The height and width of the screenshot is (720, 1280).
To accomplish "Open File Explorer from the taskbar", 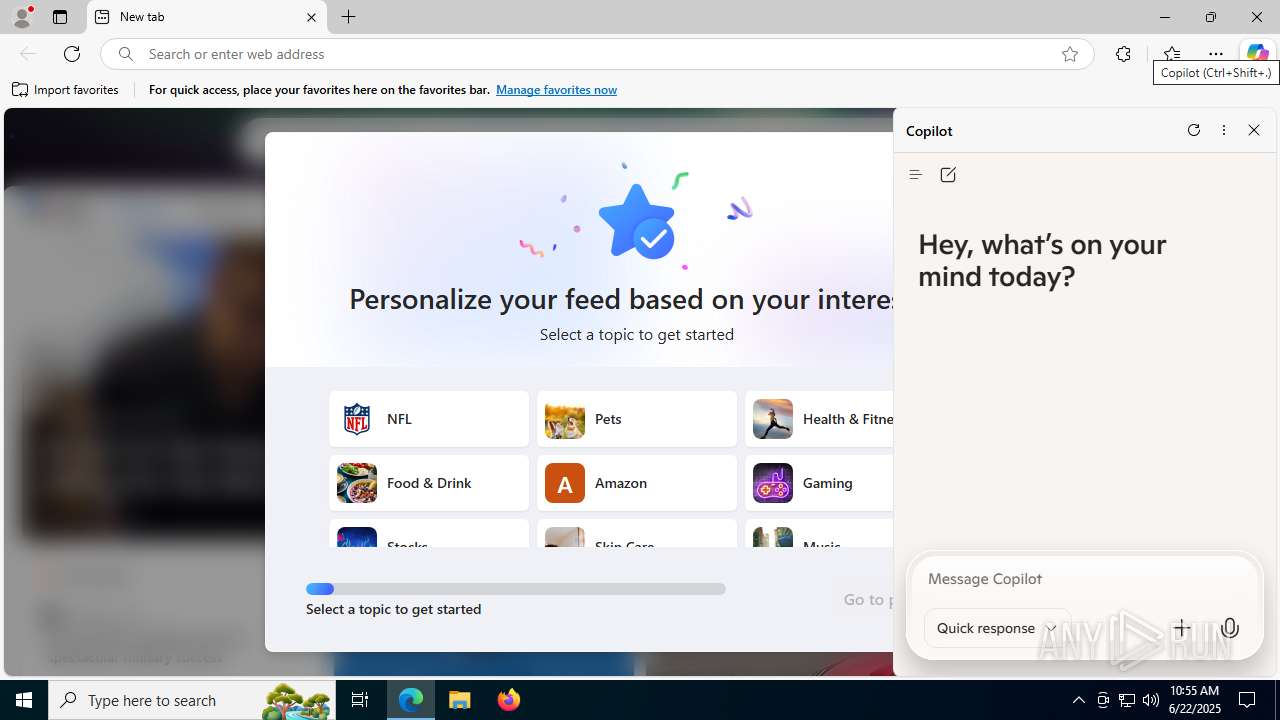I will pos(460,700).
